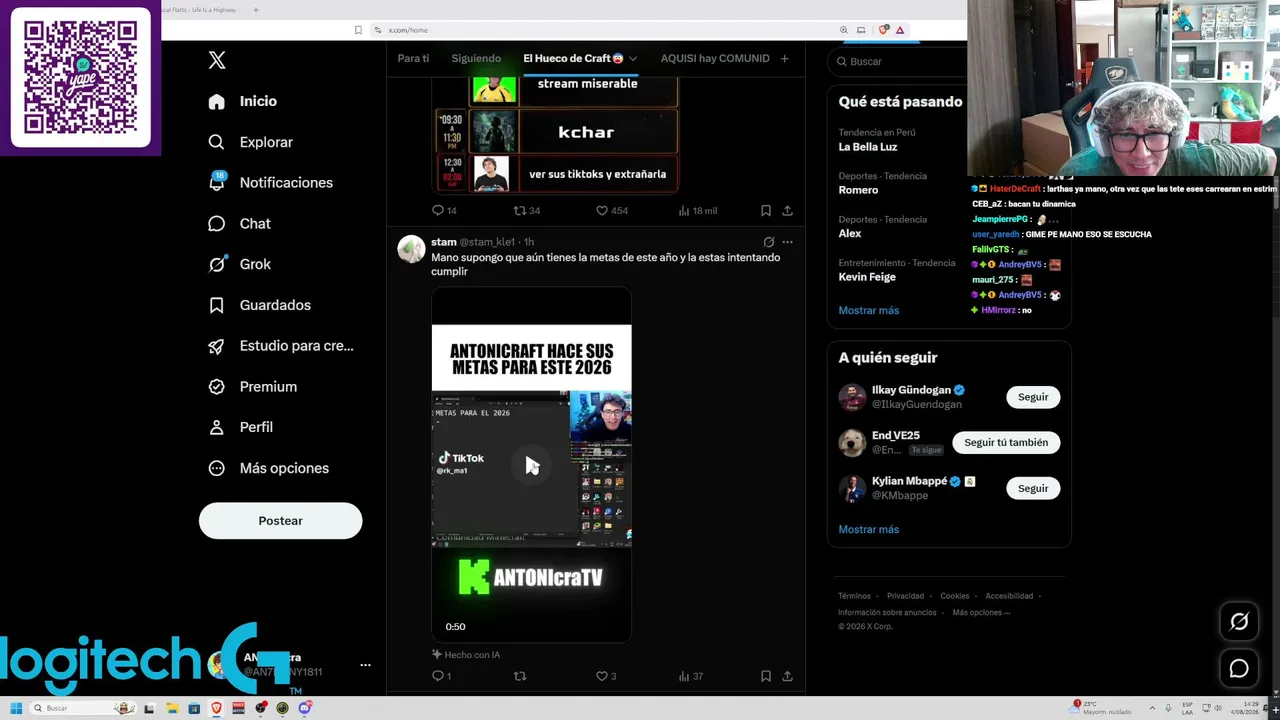This screenshot has width=1280, height=720.
Task: Bookmark stam's post
Action: click(766, 677)
